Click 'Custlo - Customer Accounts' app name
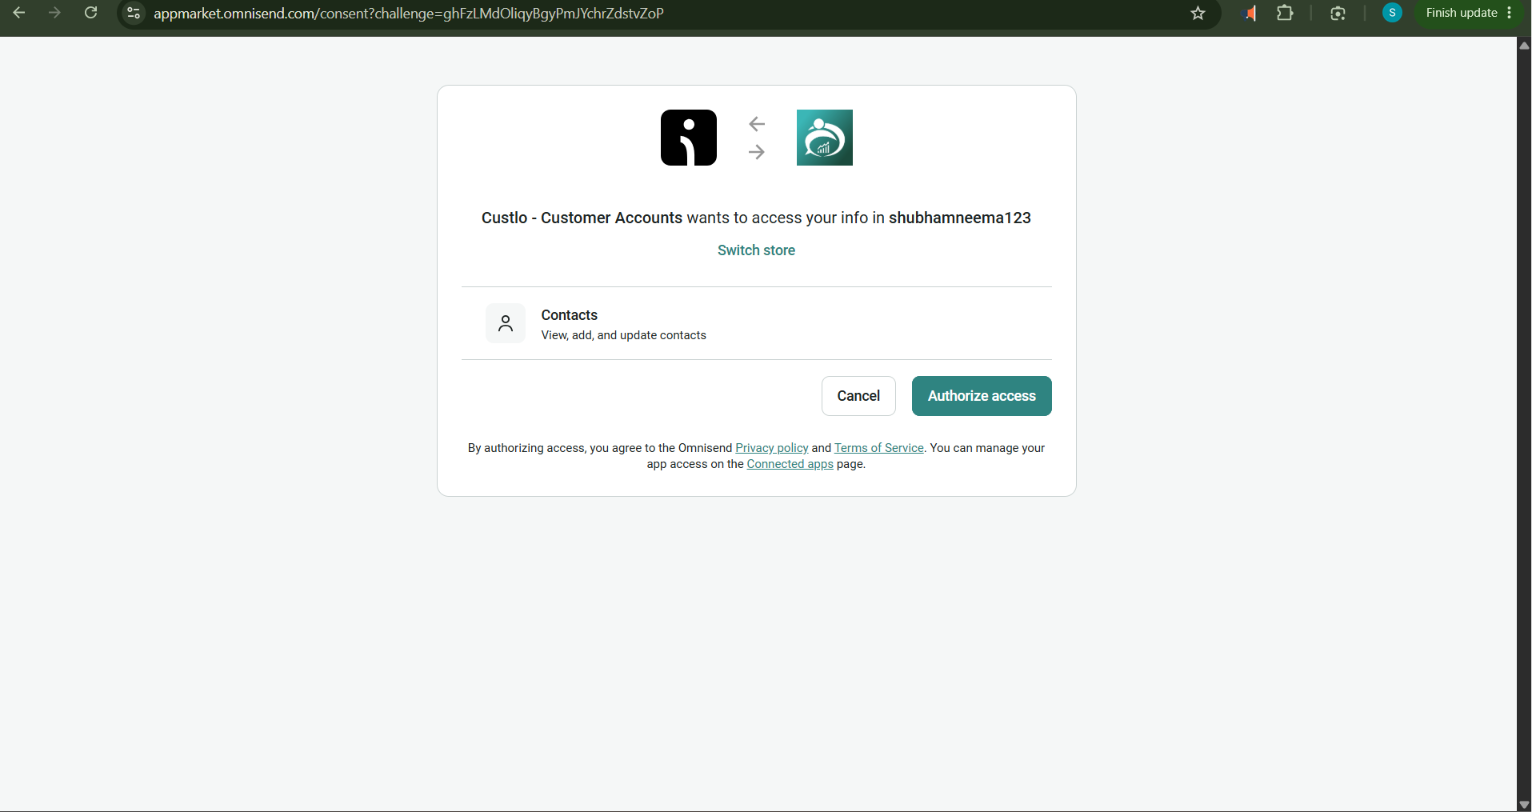This screenshot has width=1532, height=812. click(582, 218)
